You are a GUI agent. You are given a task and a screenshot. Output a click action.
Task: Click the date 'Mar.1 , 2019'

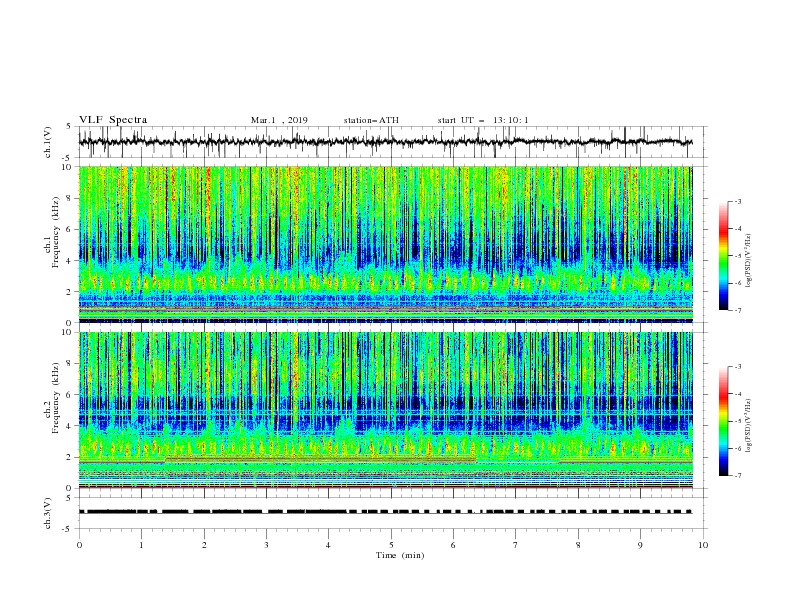pos(279,120)
